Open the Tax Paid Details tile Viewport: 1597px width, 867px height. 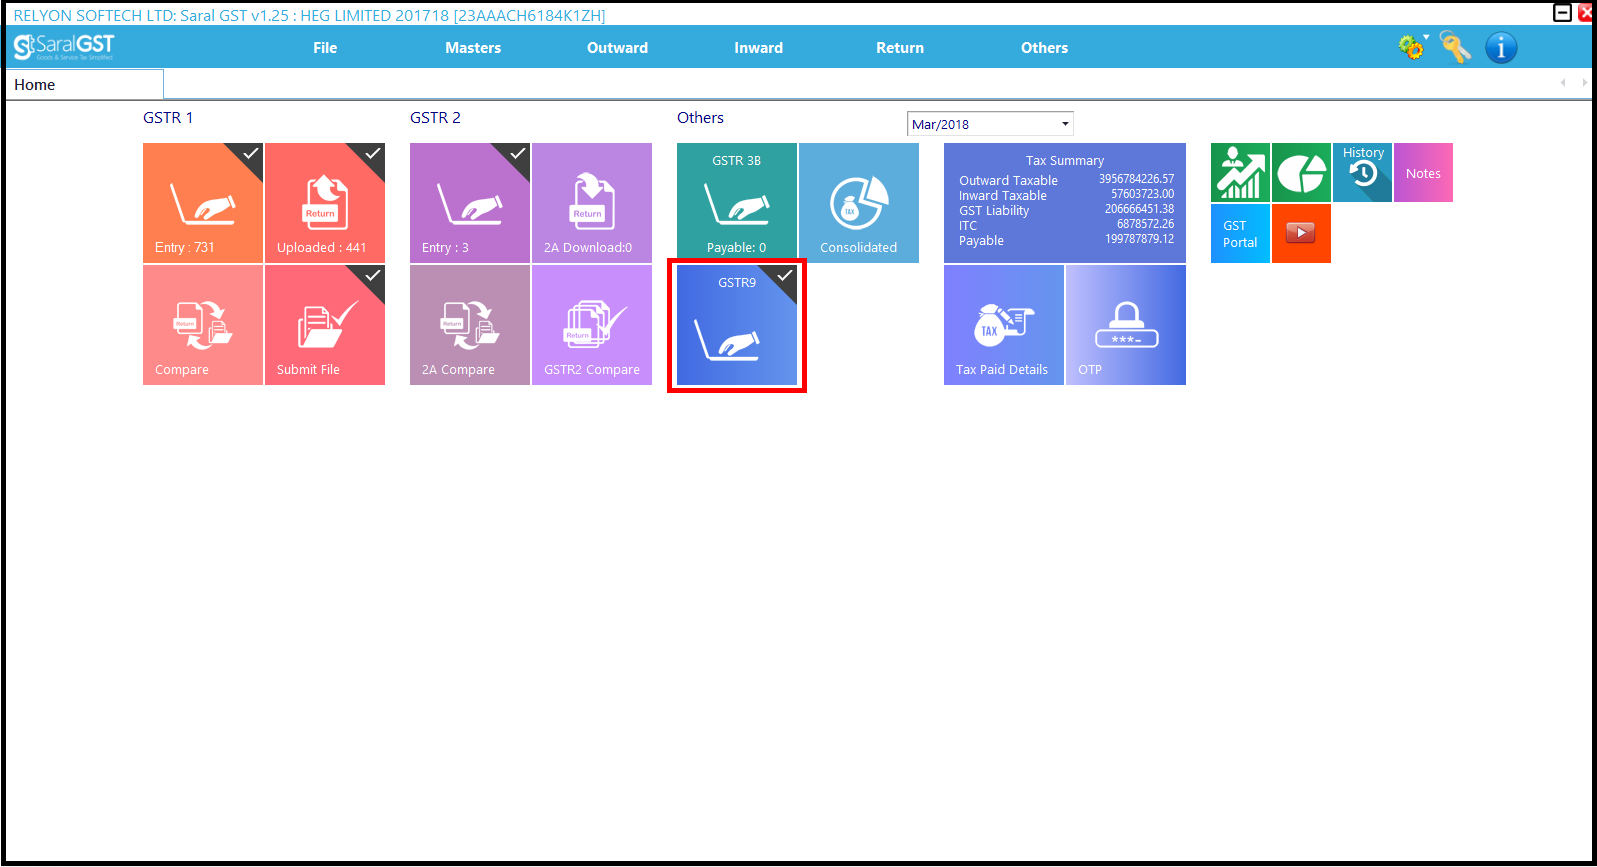[x=1003, y=325]
